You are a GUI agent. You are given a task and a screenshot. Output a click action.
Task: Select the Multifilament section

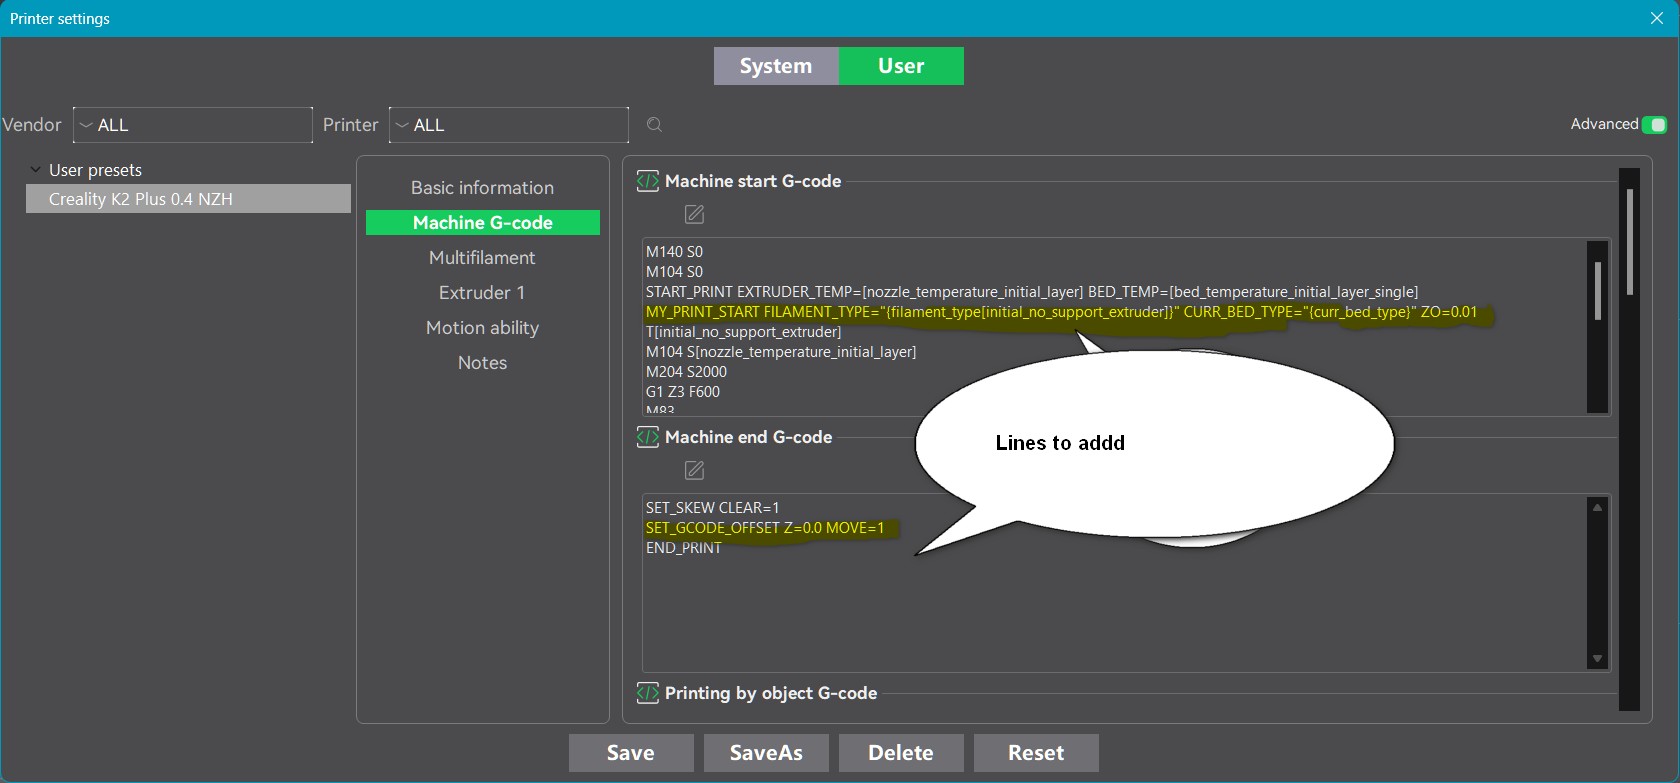482,258
